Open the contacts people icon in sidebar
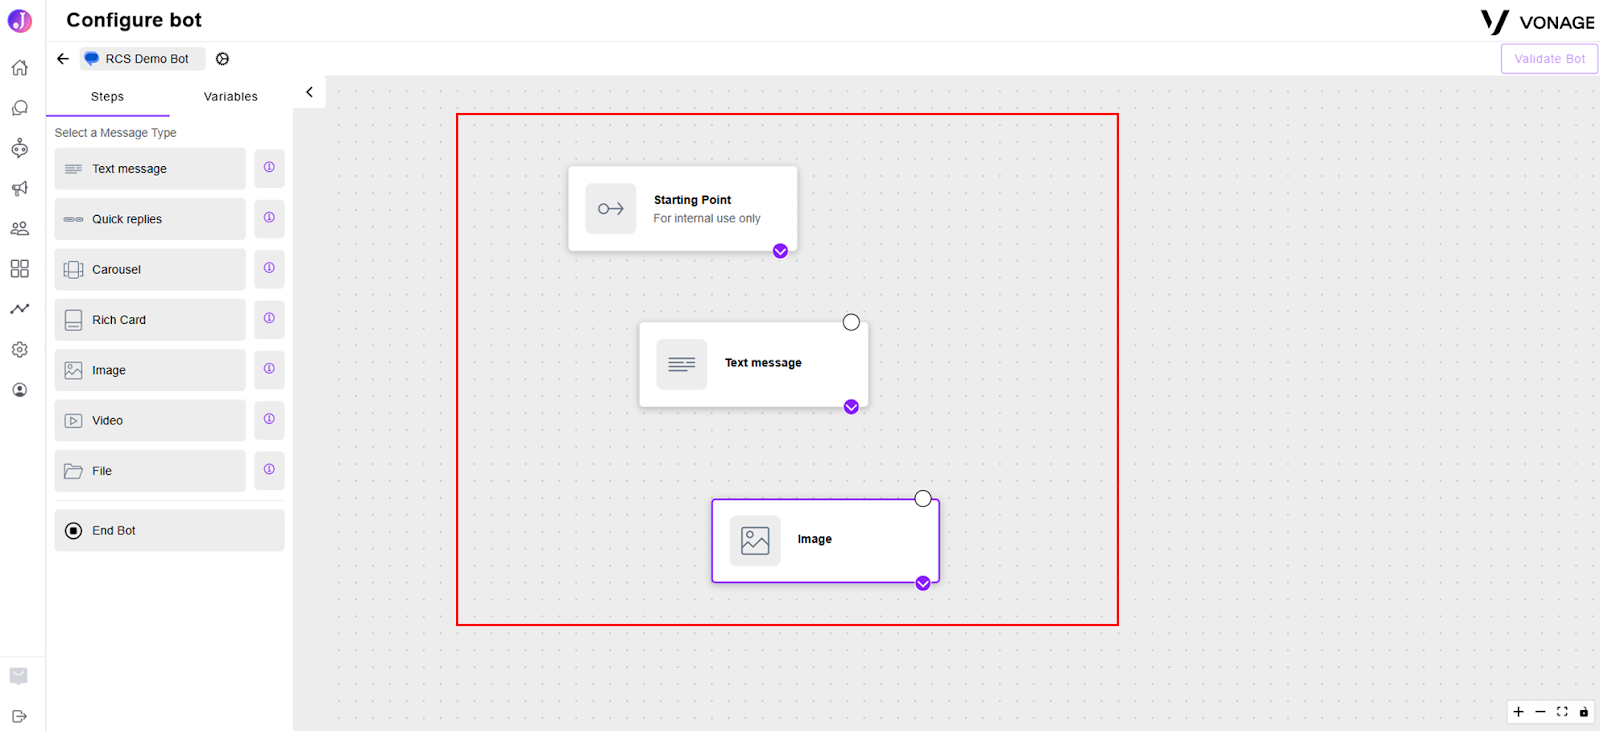Screen dimensions: 1600x731 coord(19,228)
